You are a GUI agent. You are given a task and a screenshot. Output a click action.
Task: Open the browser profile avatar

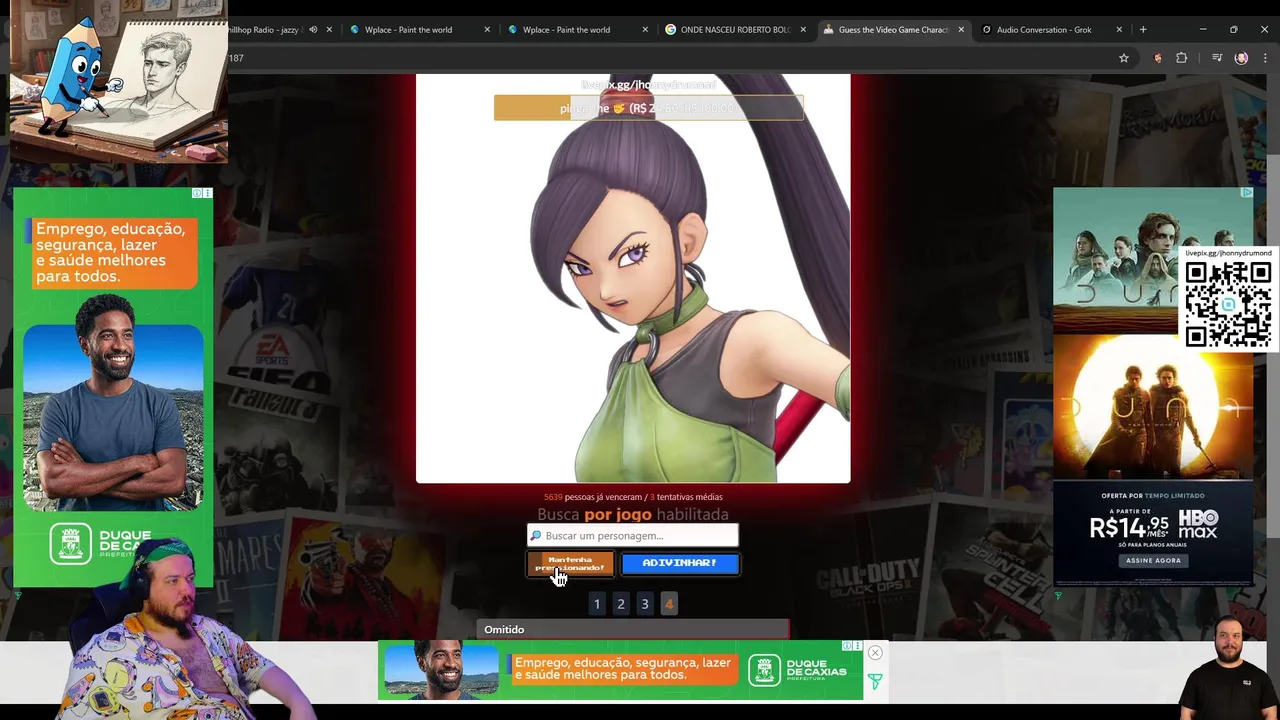tap(1241, 58)
